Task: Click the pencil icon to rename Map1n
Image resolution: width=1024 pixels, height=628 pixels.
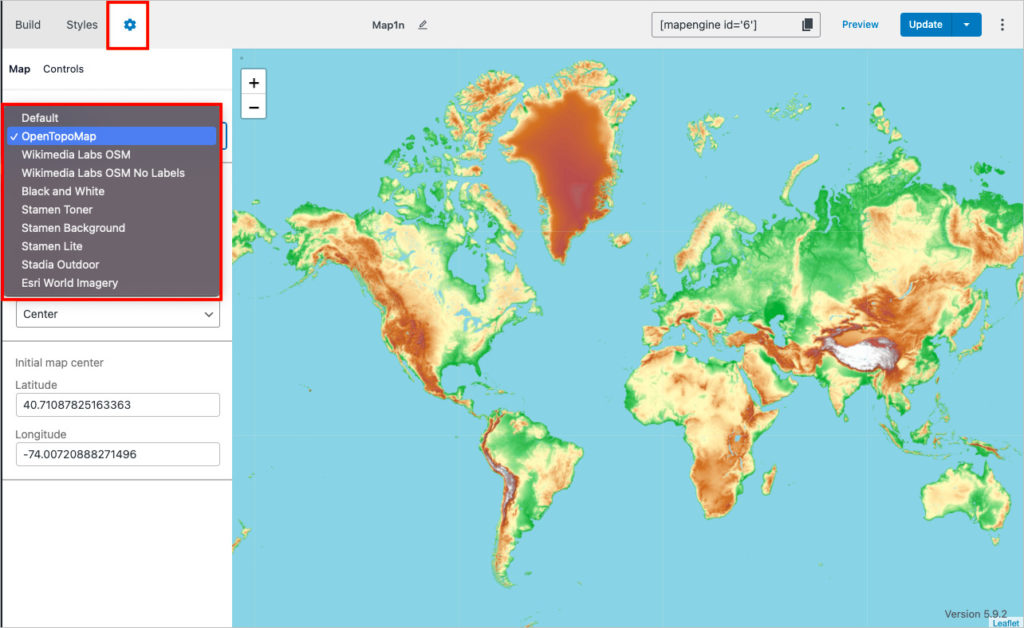Action: 423,25
